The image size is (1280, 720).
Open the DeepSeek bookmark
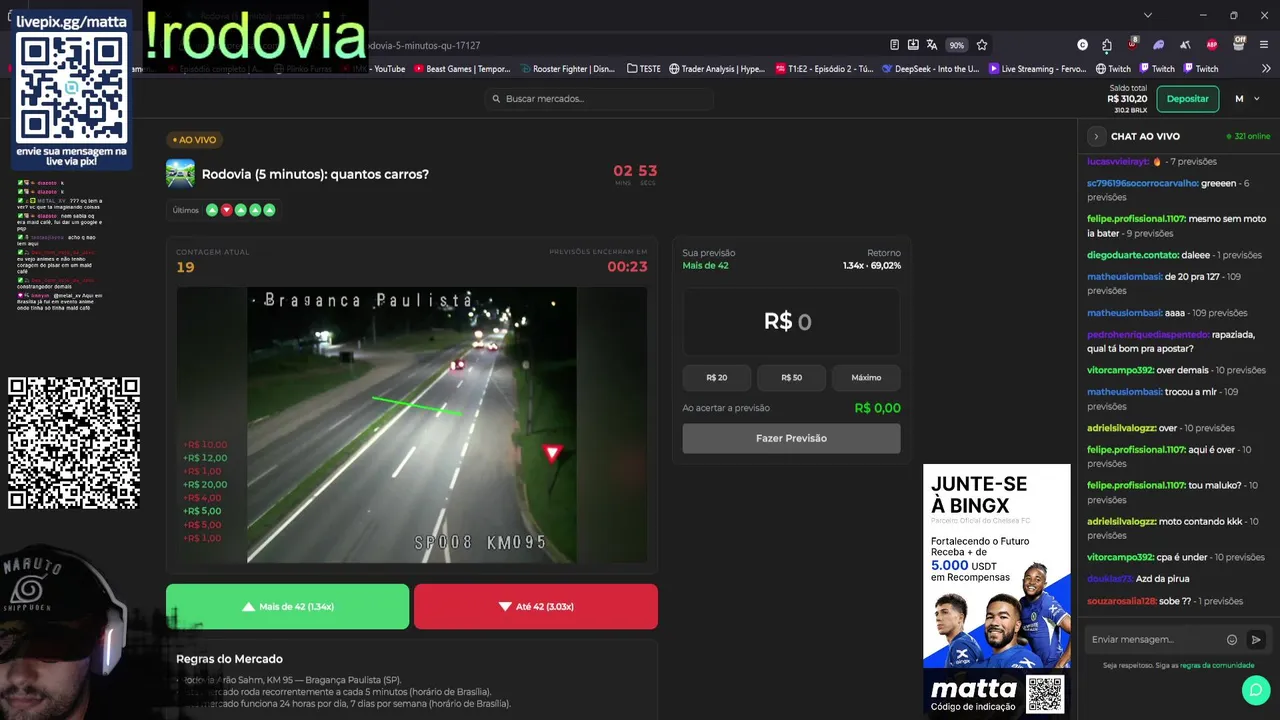(931, 69)
